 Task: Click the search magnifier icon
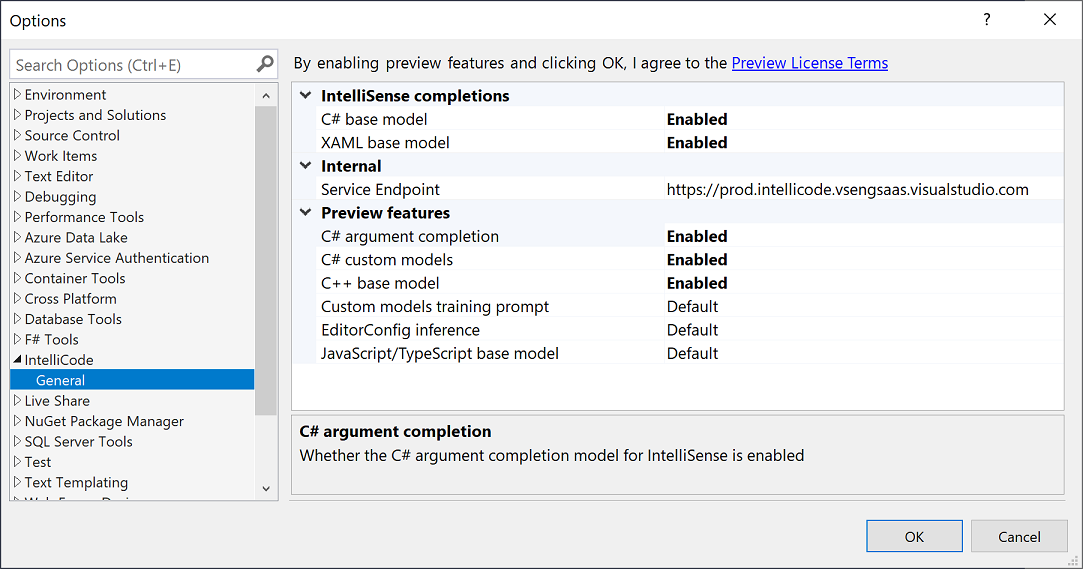(265, 64)
